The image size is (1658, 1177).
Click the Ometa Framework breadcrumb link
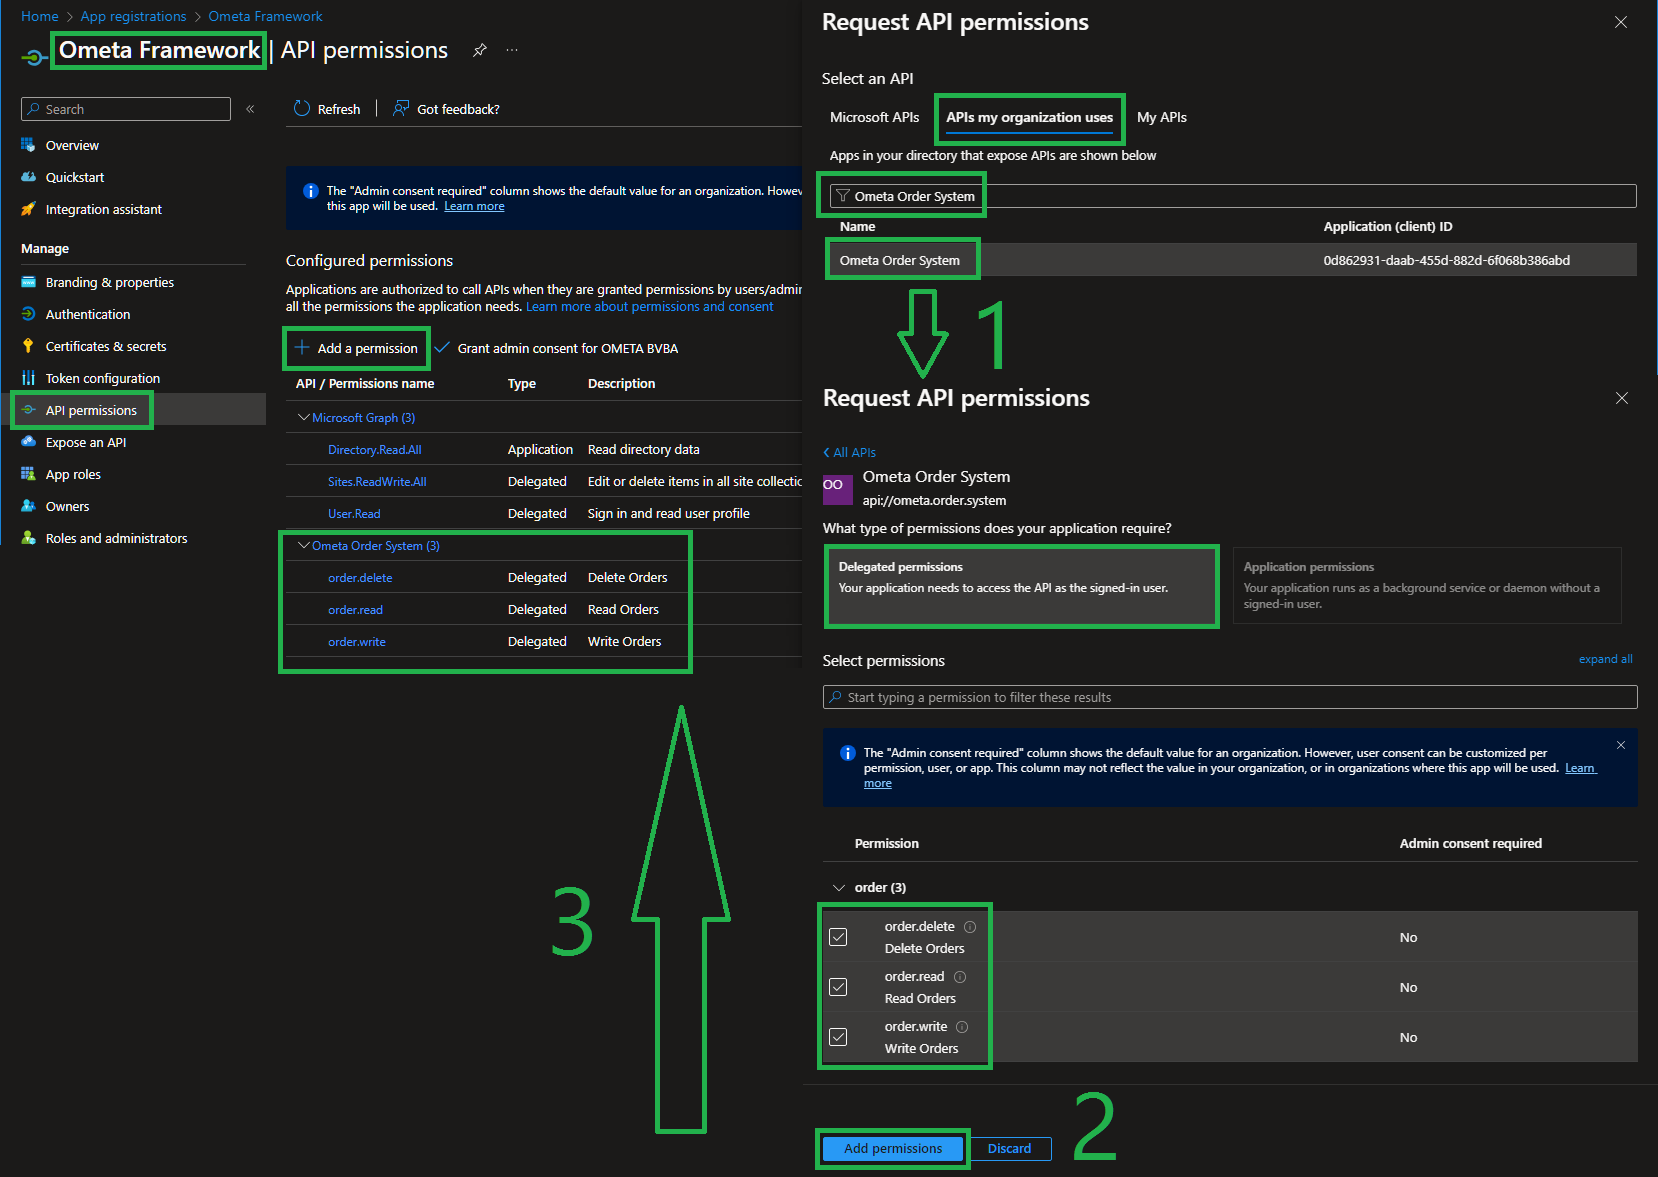tap(265, 16)
